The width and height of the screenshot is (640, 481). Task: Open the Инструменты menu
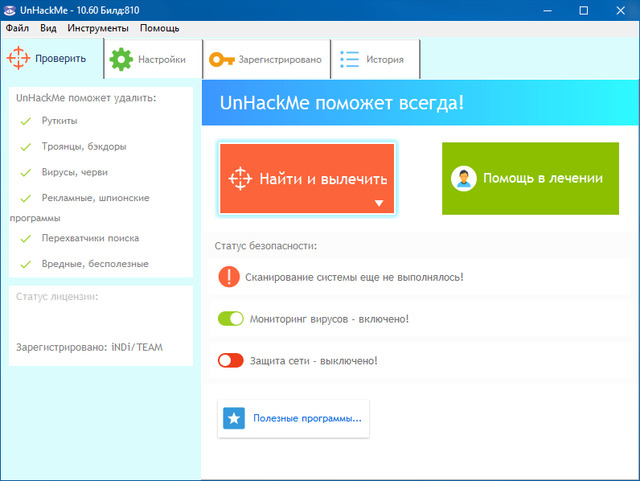98,28
